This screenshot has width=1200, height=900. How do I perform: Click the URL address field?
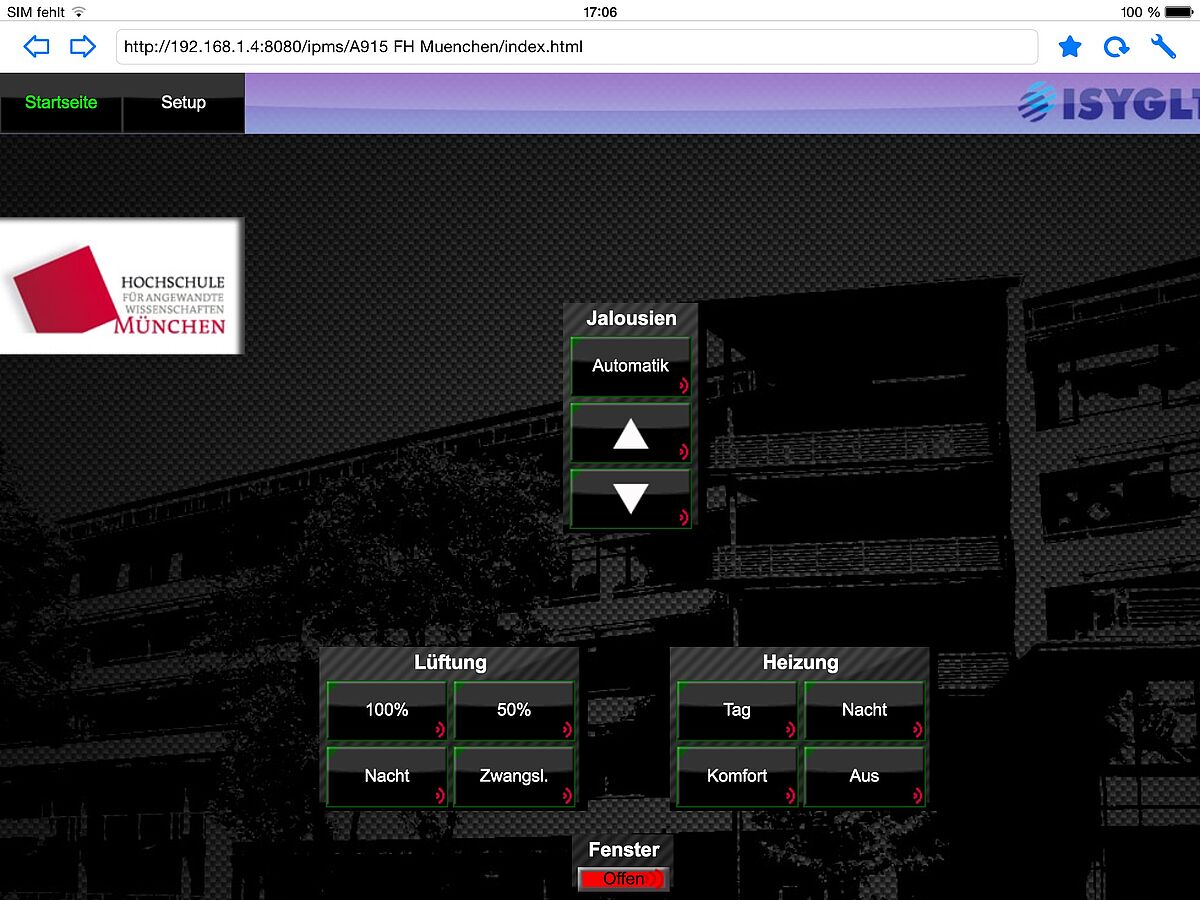(x=576, y=47)
